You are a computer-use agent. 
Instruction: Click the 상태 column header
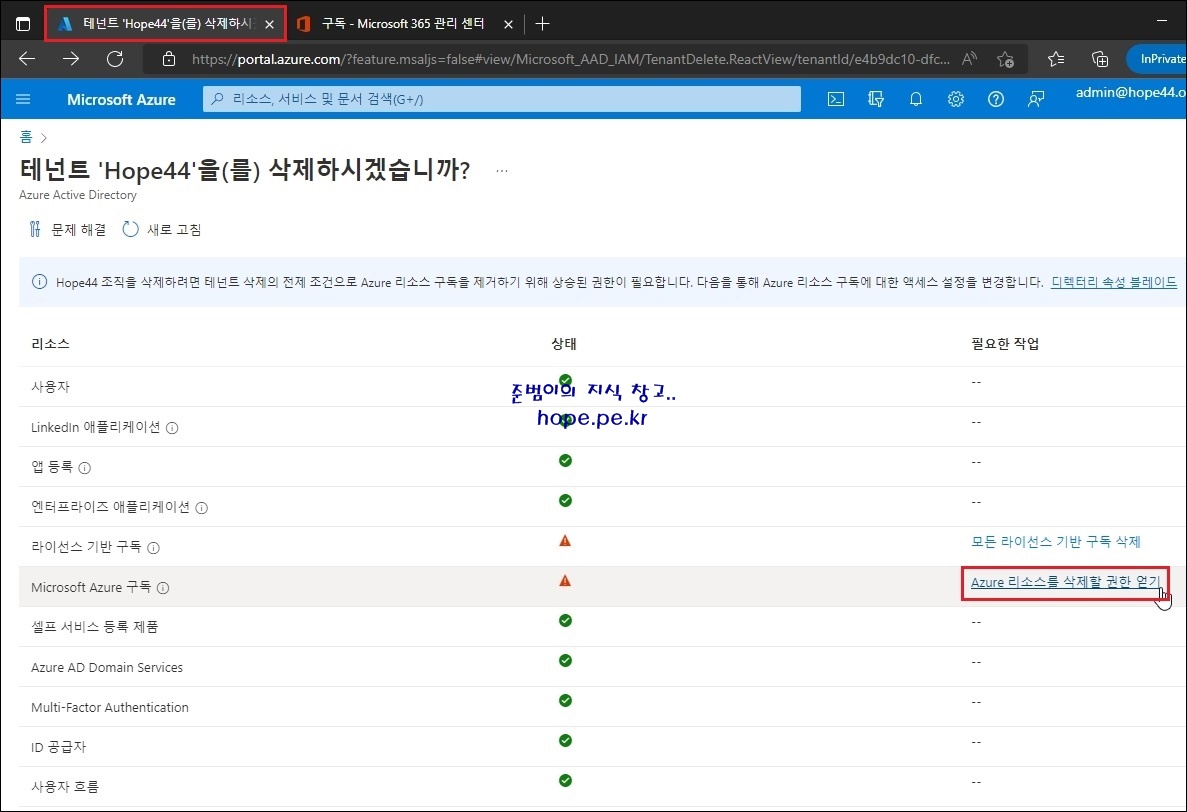(x=564, y=344)
